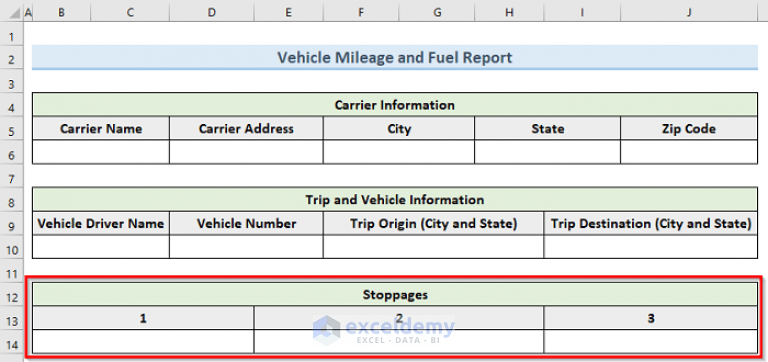Select the City header cell
Image resolution: width=768 pixels, height=362 pixels.
(399, 128)
